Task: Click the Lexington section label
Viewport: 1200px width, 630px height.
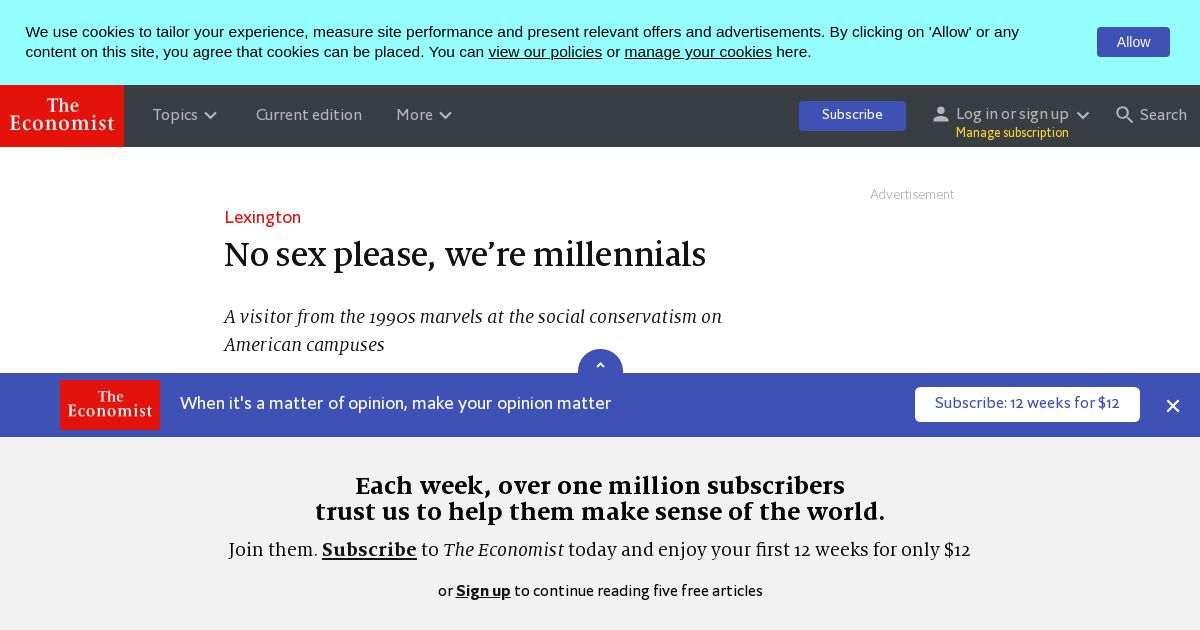Action: [x=262, y=218]
